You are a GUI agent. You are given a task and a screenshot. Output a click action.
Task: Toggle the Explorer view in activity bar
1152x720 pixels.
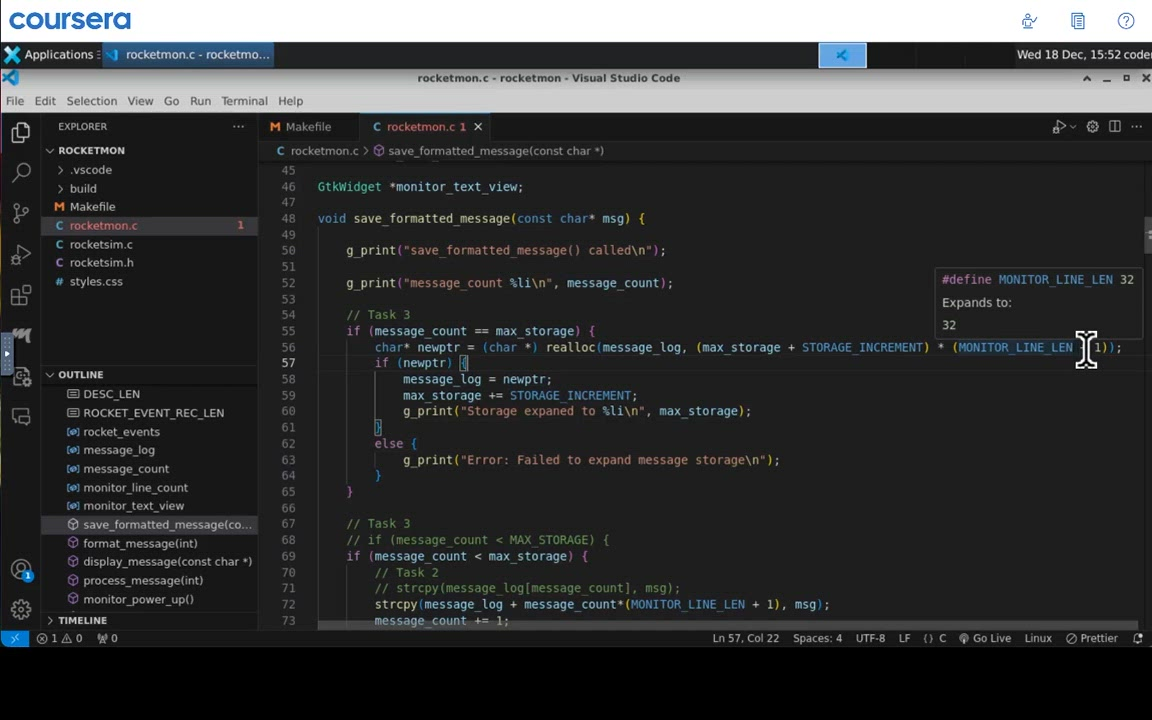click(21, 132)
